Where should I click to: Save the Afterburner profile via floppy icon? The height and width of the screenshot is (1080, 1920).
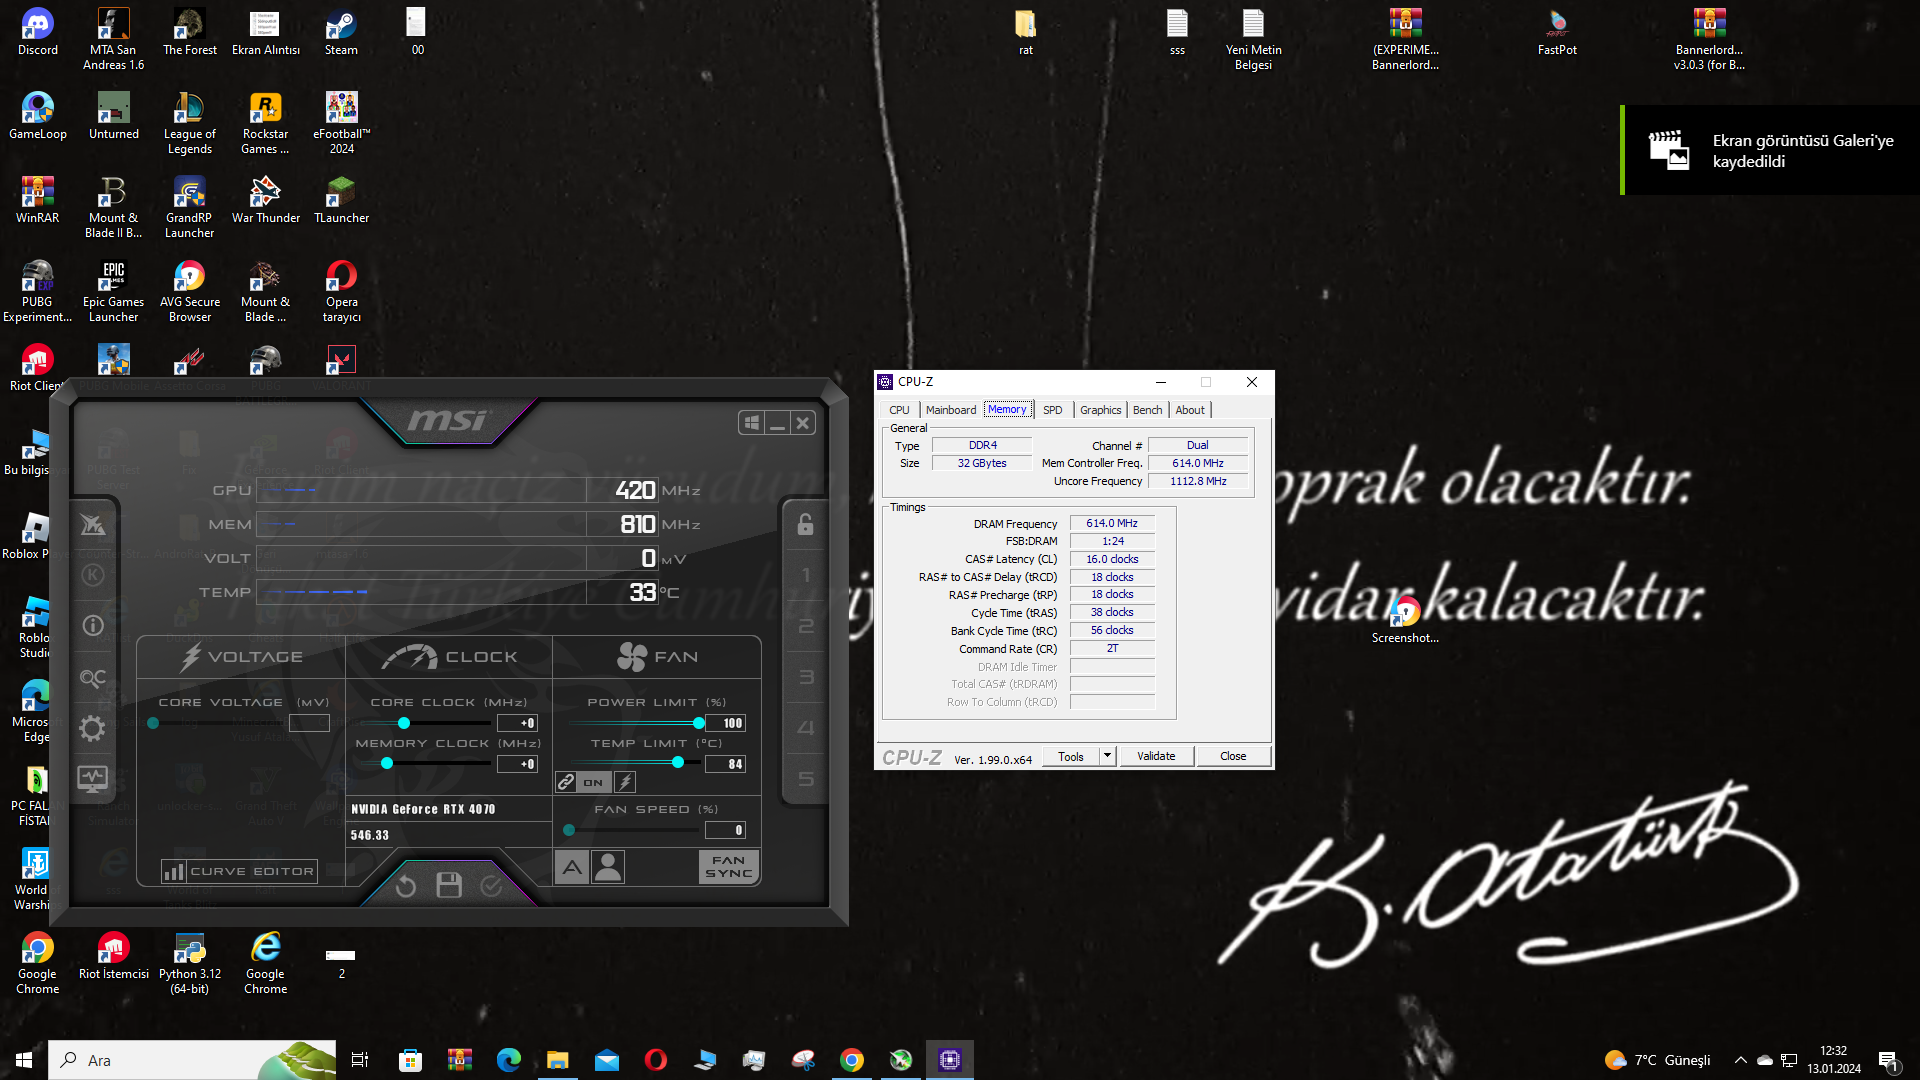point(449,885)
